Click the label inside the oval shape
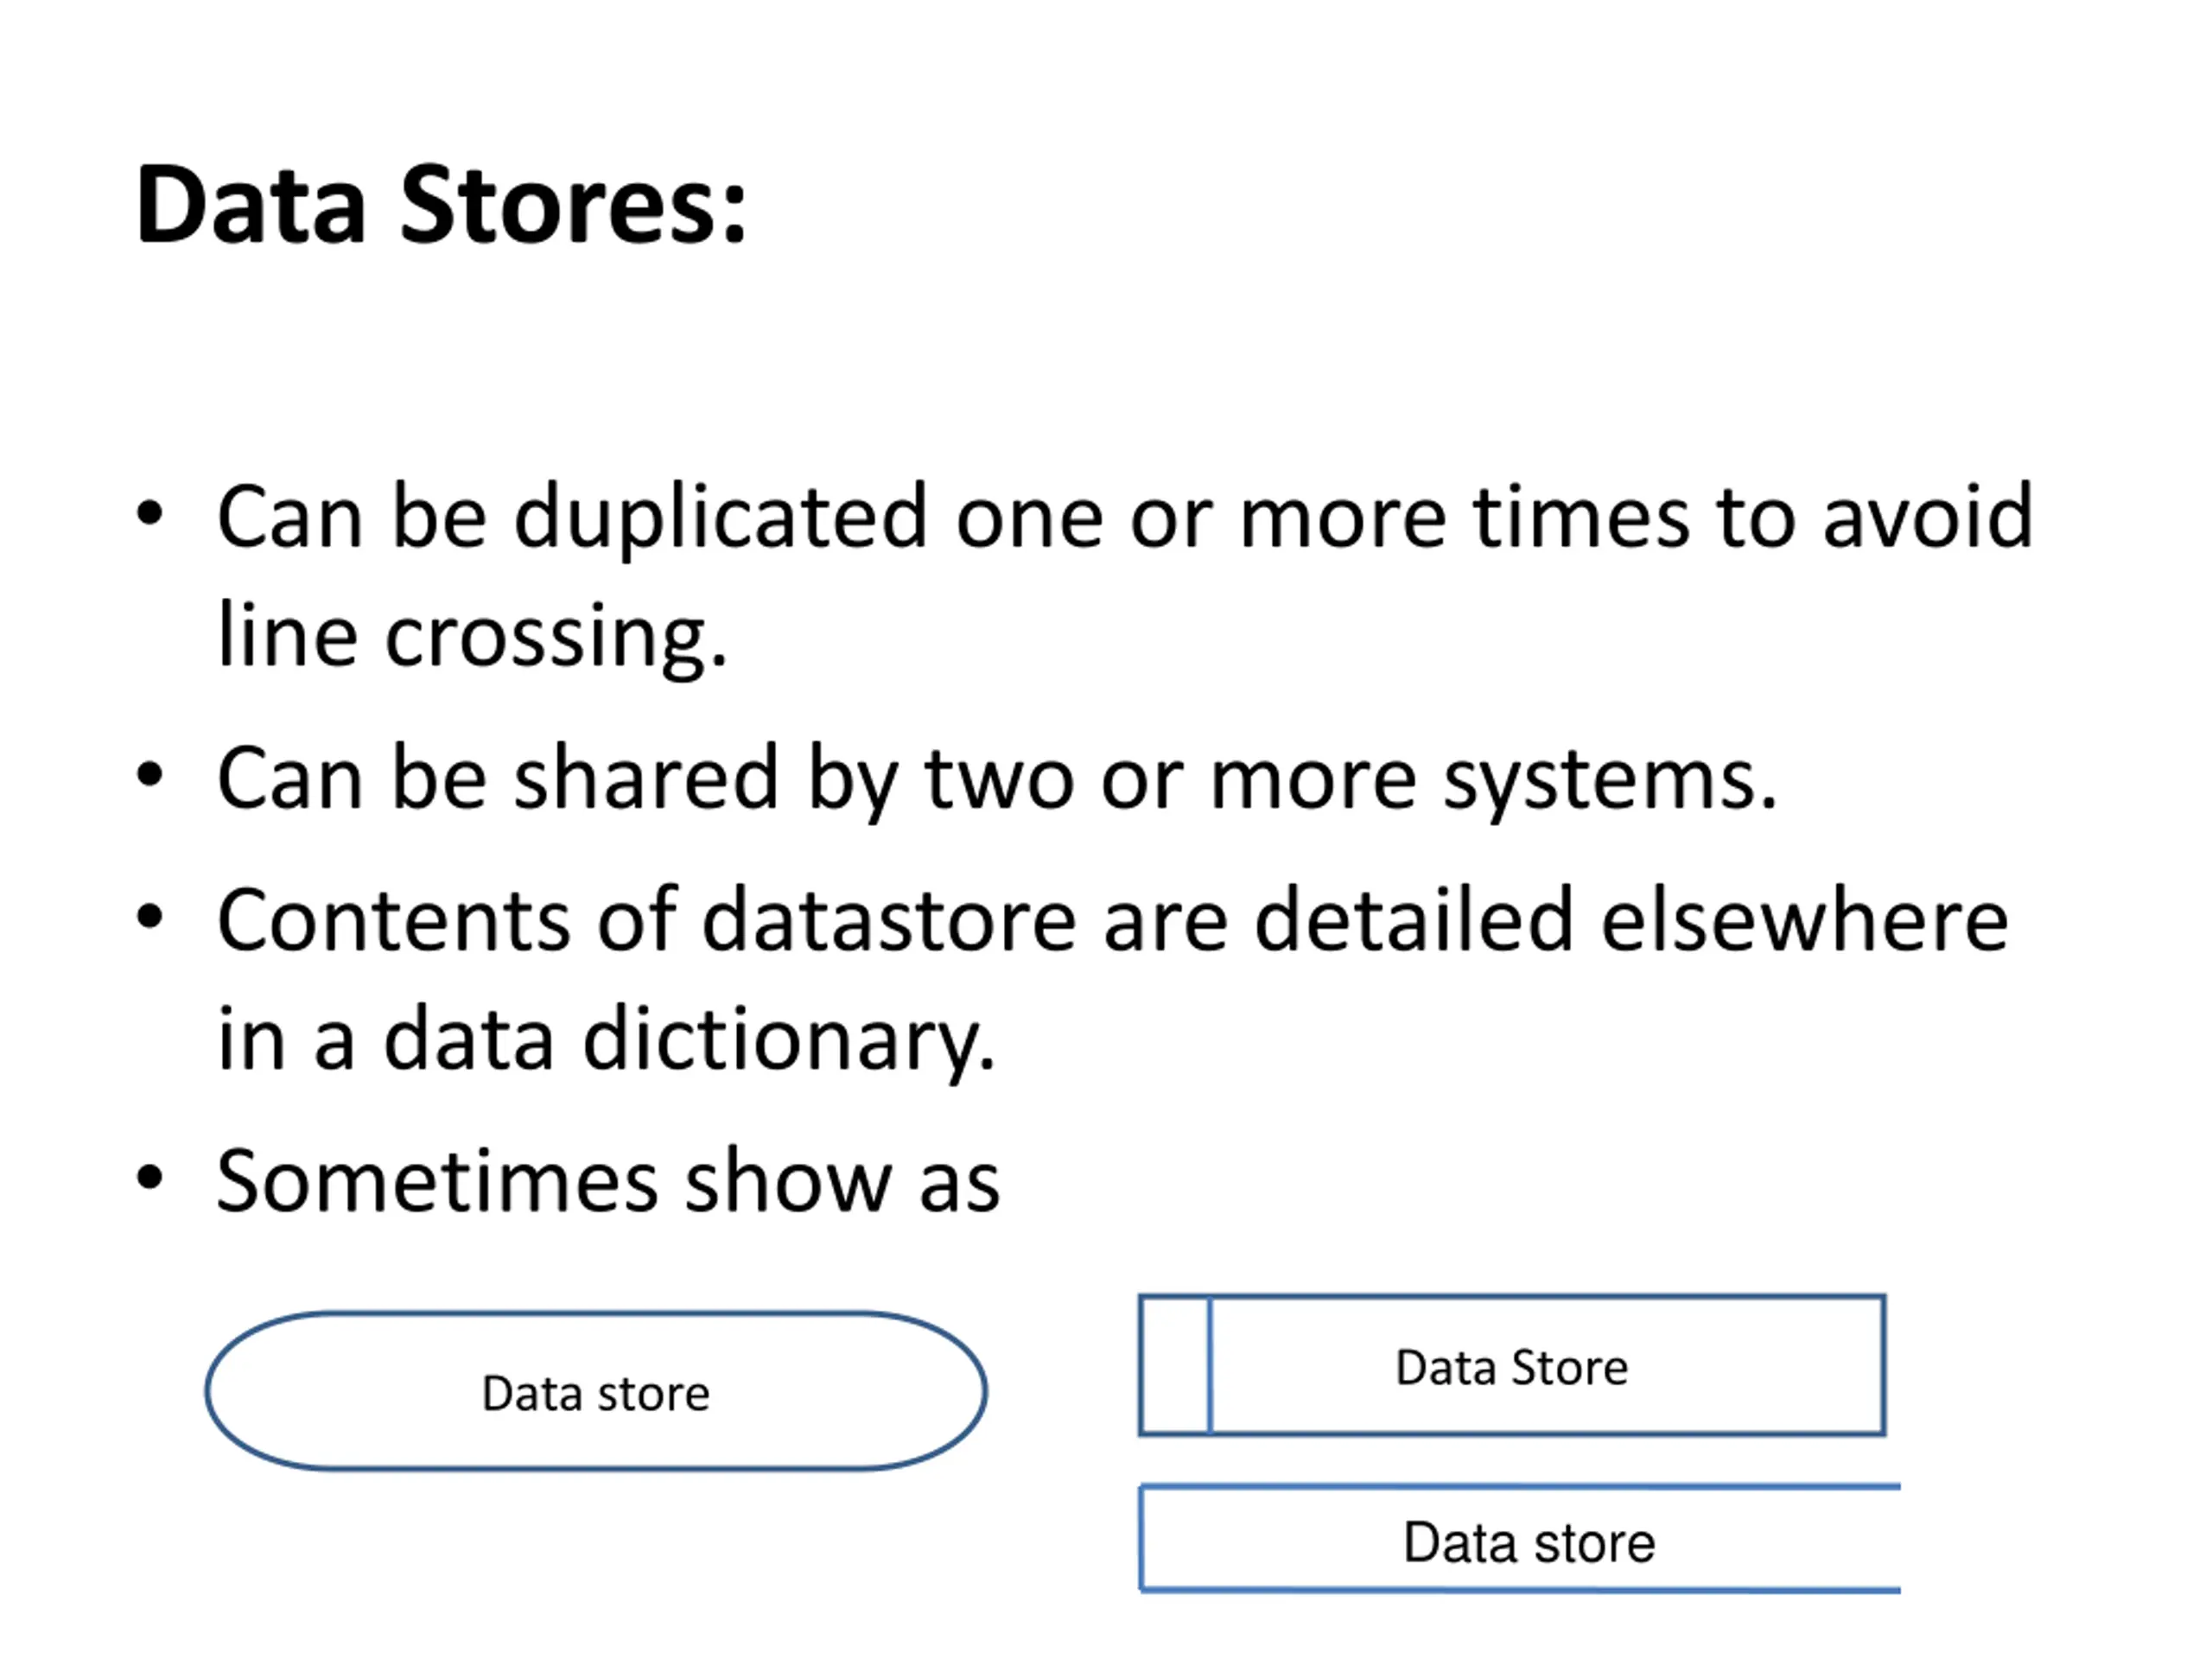Image resolution: width=2212 pixels, height=1659 pixels. point(596,1393)
